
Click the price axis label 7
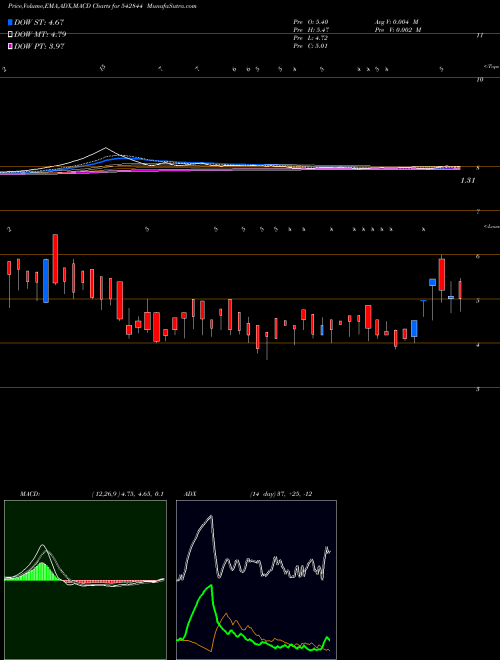[478, 212]
